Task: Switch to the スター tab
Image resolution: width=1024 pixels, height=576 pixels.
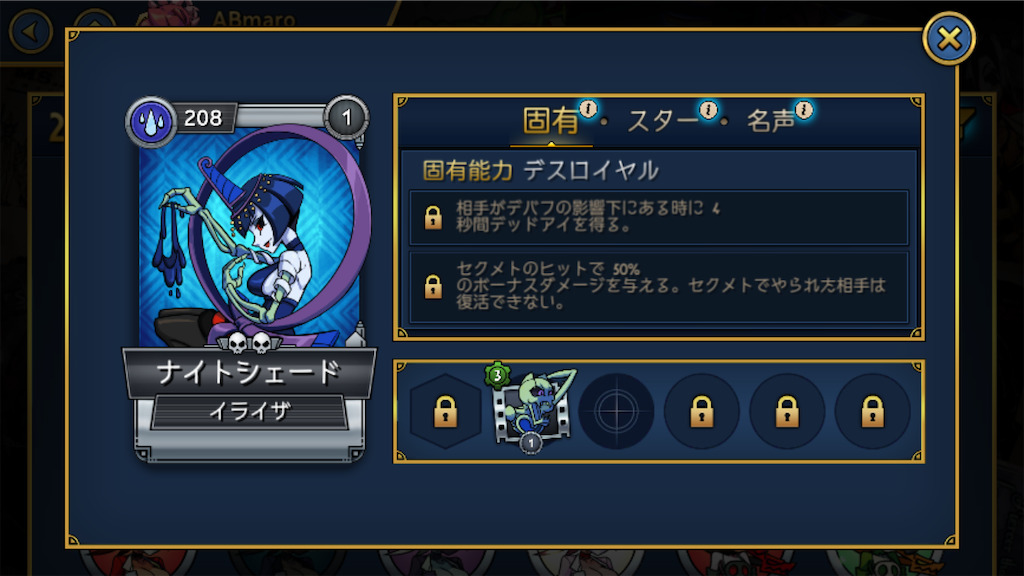Action: pyautogui.click(x=662, y=121)
